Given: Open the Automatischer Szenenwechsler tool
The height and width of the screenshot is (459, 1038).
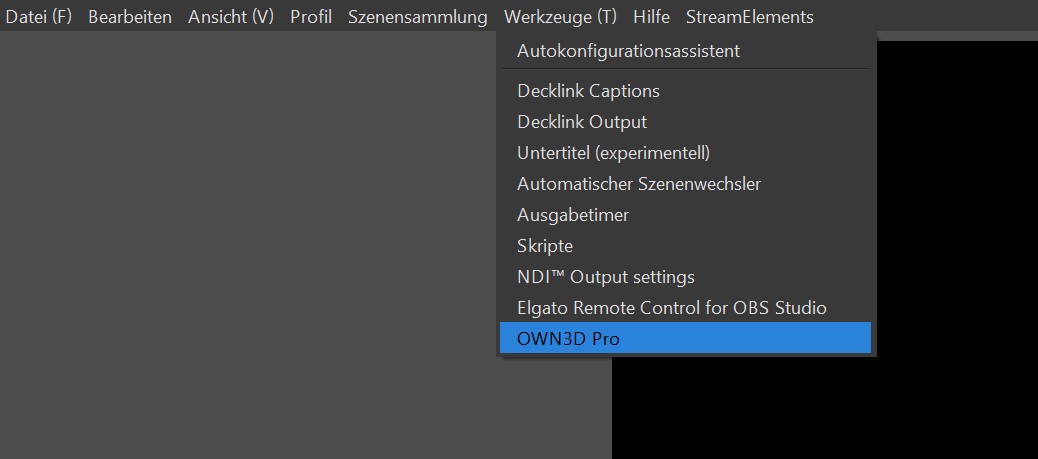Looking at the screenshot, I should [639, 184].
